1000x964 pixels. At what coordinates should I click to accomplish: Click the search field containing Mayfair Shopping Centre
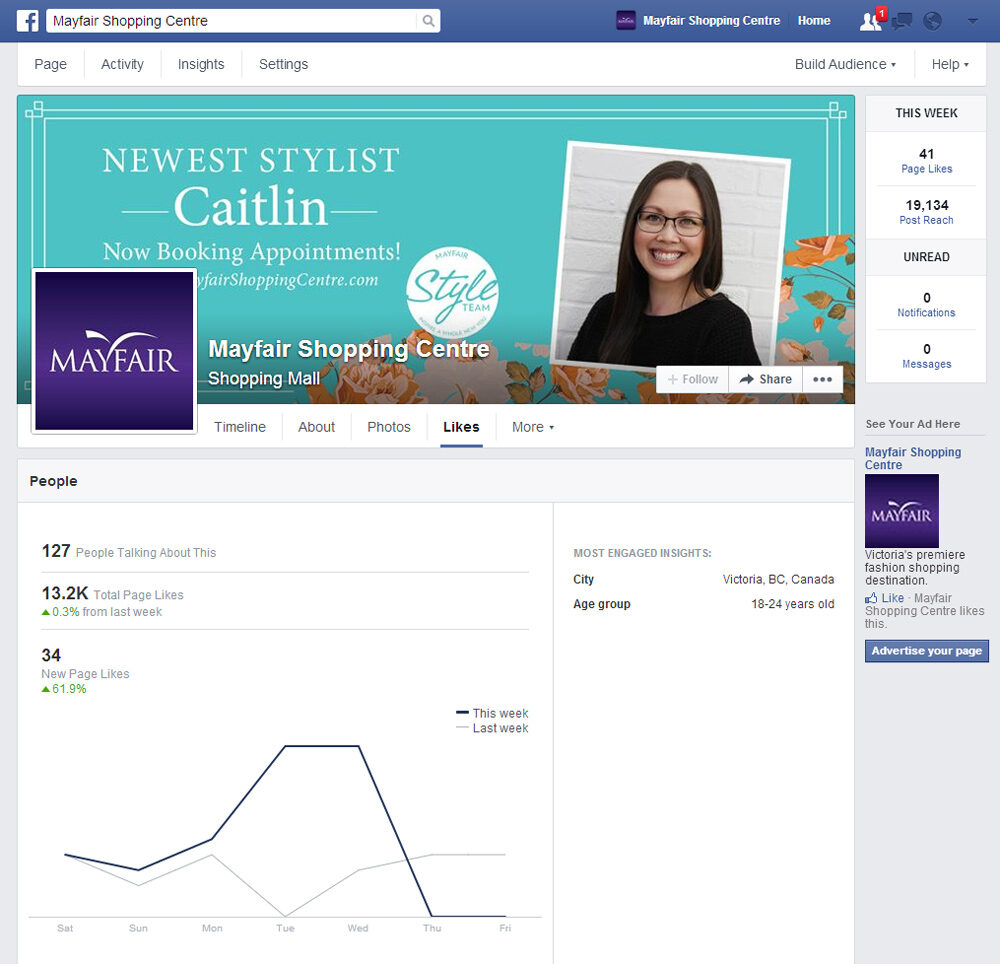click(x=233, y=21)
